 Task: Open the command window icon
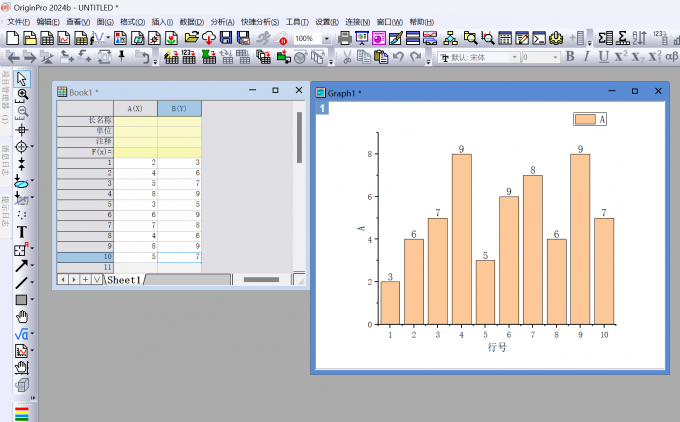click(539, 38)
